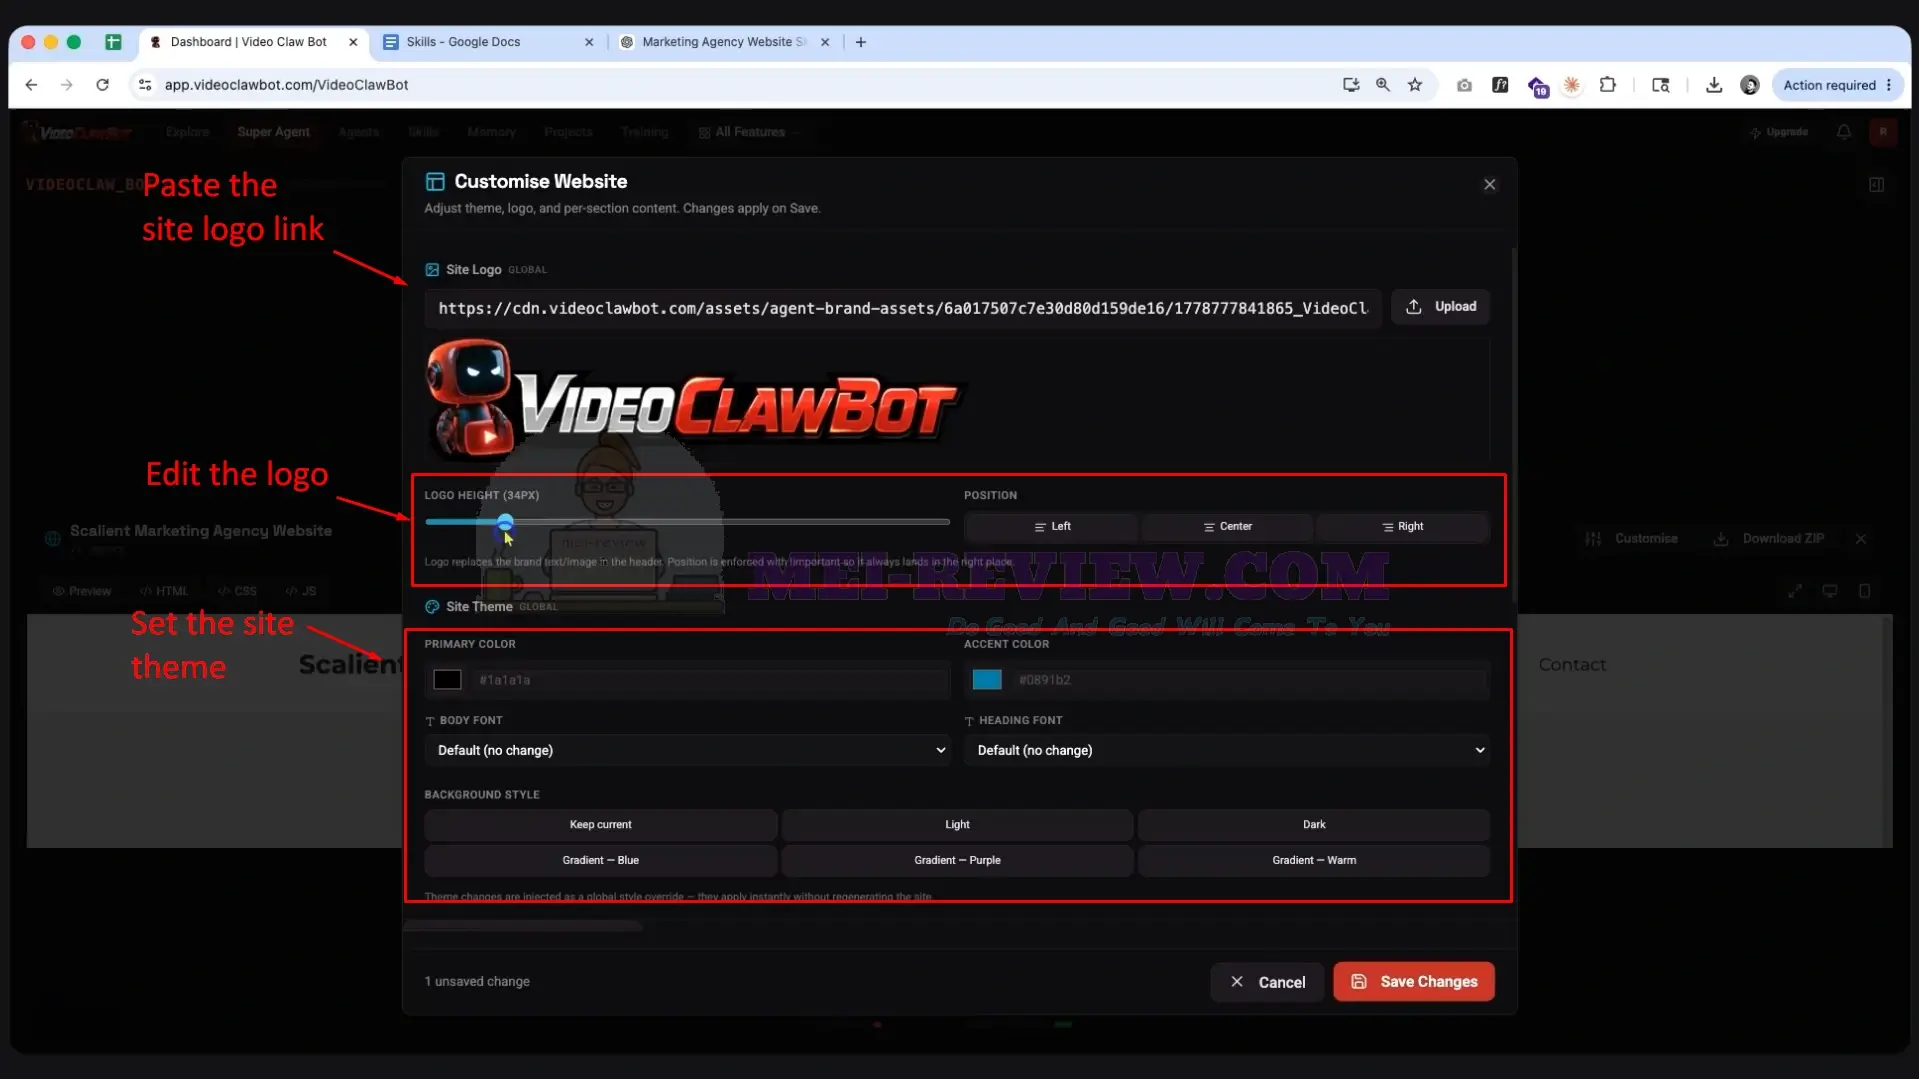Select Gradient — Purple background style
The width and height of the screenshot is (1919, 1079).
click(957, 860)
